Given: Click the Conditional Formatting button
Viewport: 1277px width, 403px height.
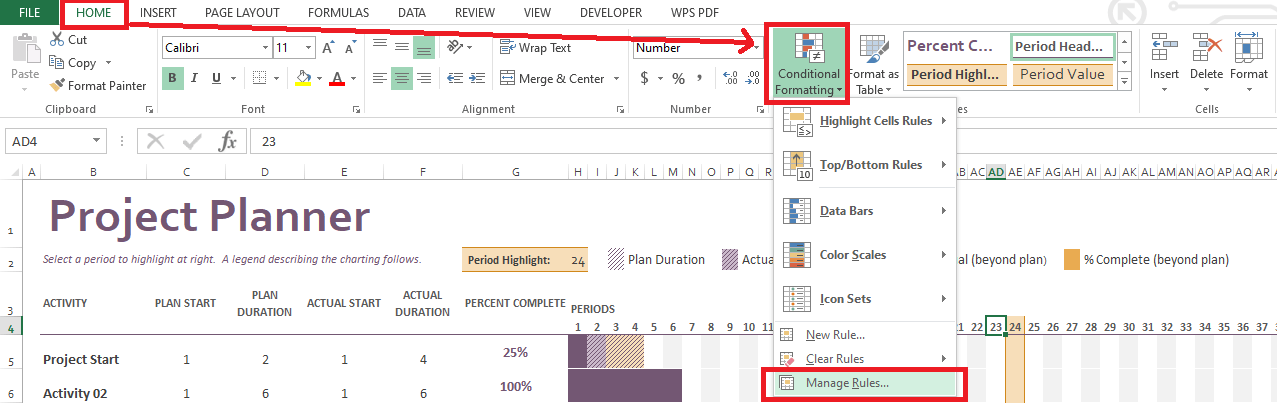Looking at the screenshot, I should 809,63.
